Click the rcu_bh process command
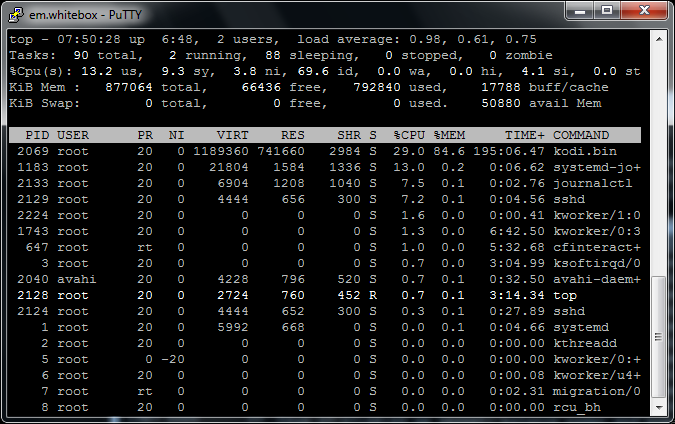675x424 pixels. pos(578,407)
